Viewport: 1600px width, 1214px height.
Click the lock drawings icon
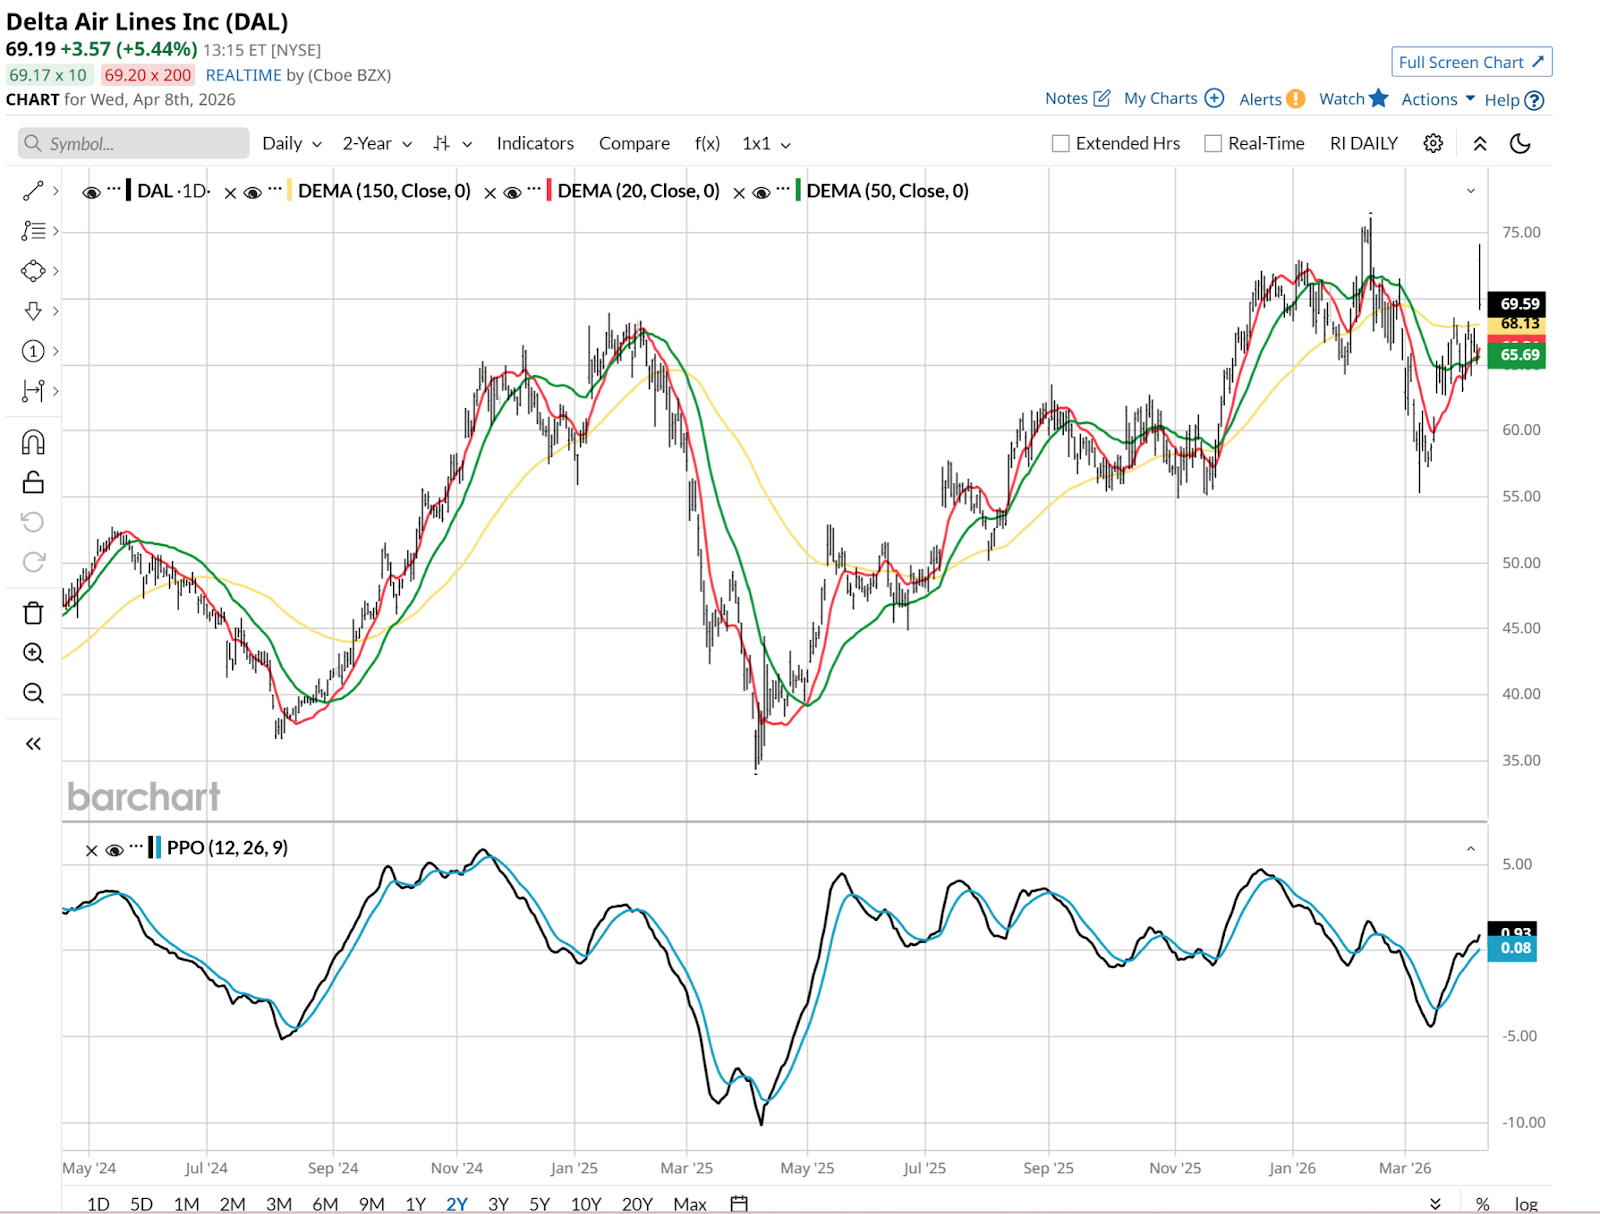33,483
